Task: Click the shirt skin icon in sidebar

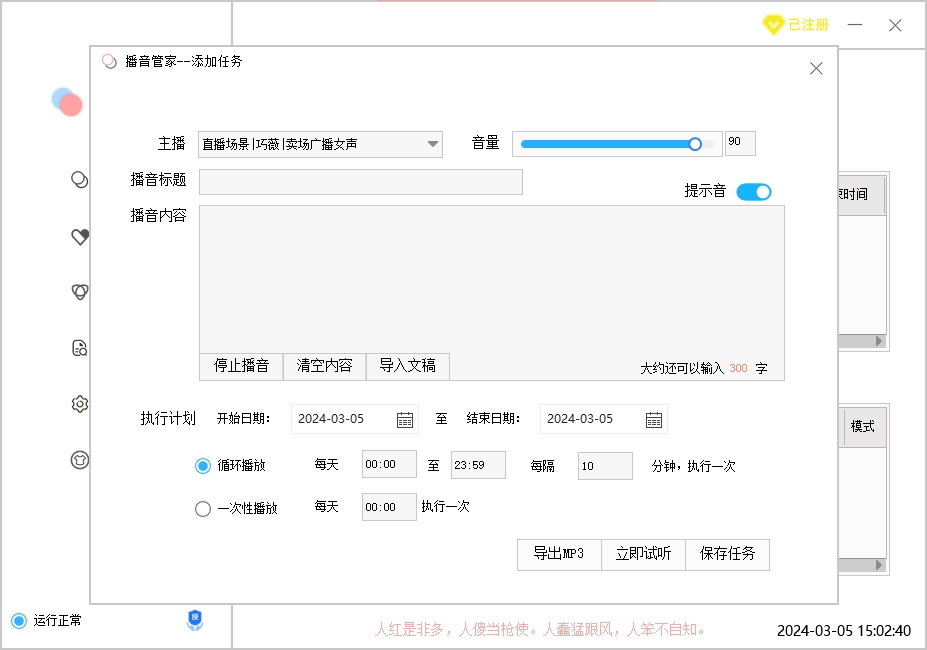Action: [80, 460]
